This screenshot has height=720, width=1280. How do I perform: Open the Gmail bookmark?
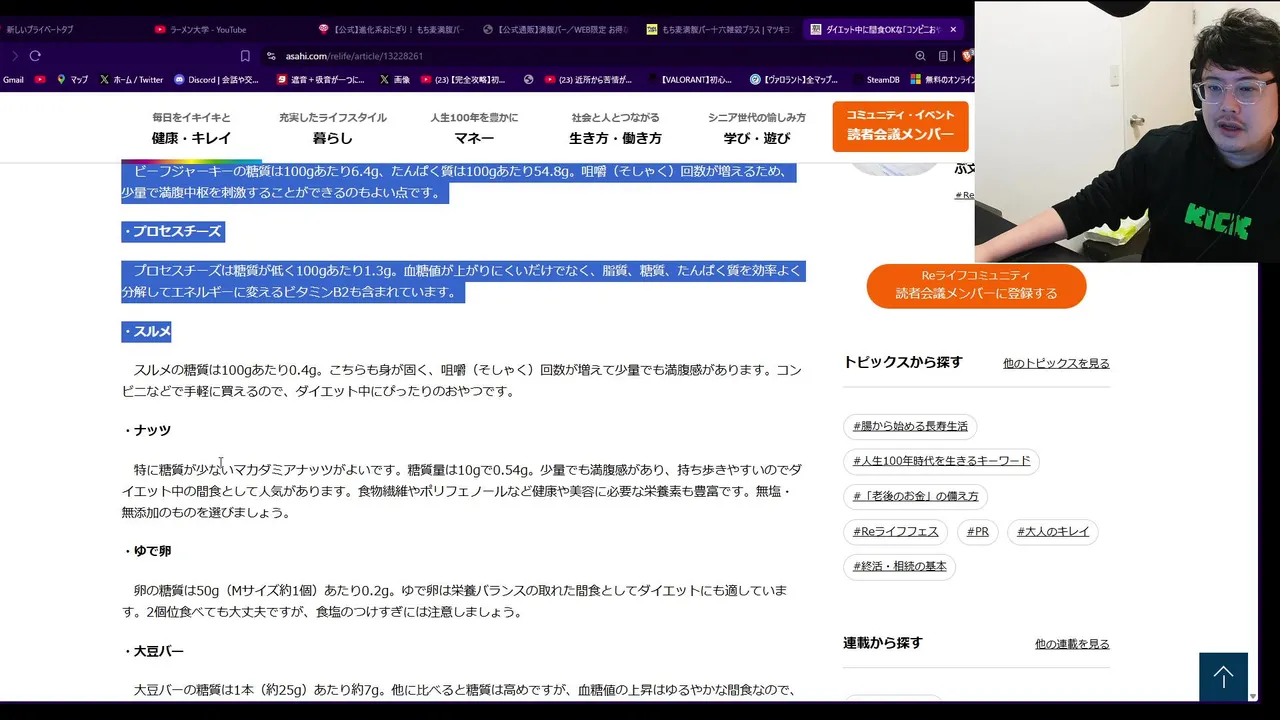13,80
